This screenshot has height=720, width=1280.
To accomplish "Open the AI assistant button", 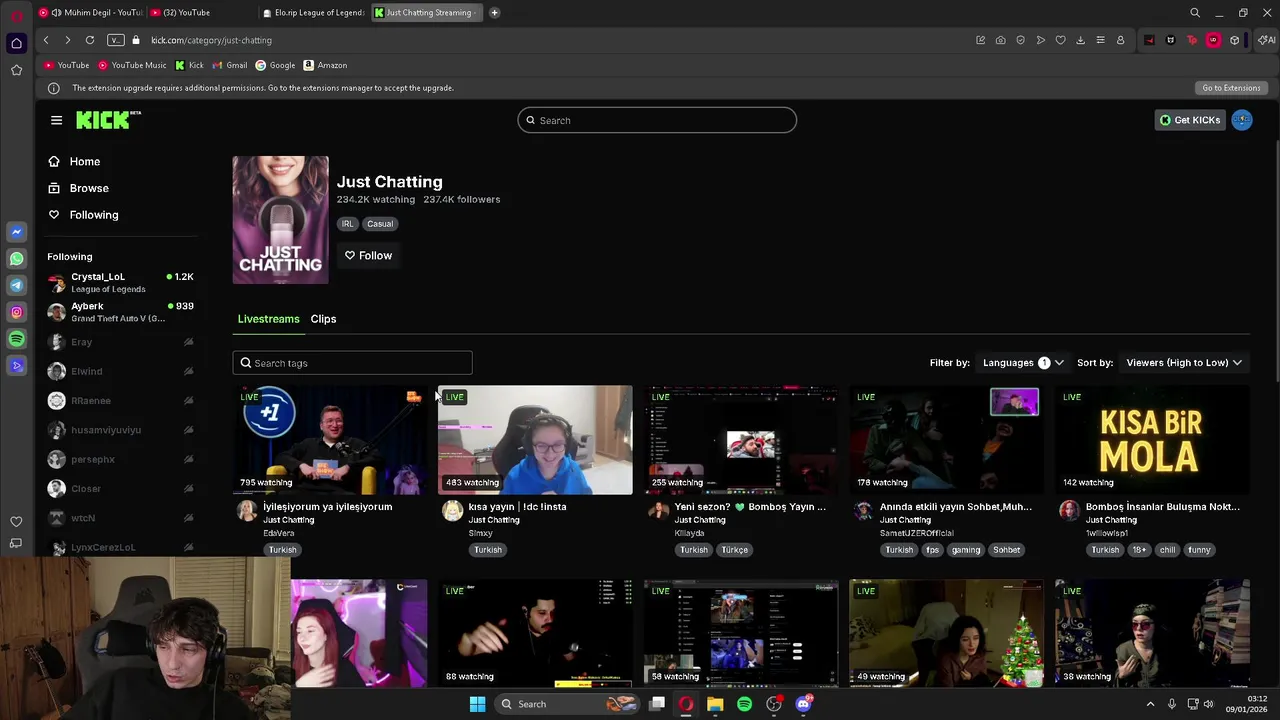I will [1266, 40].
